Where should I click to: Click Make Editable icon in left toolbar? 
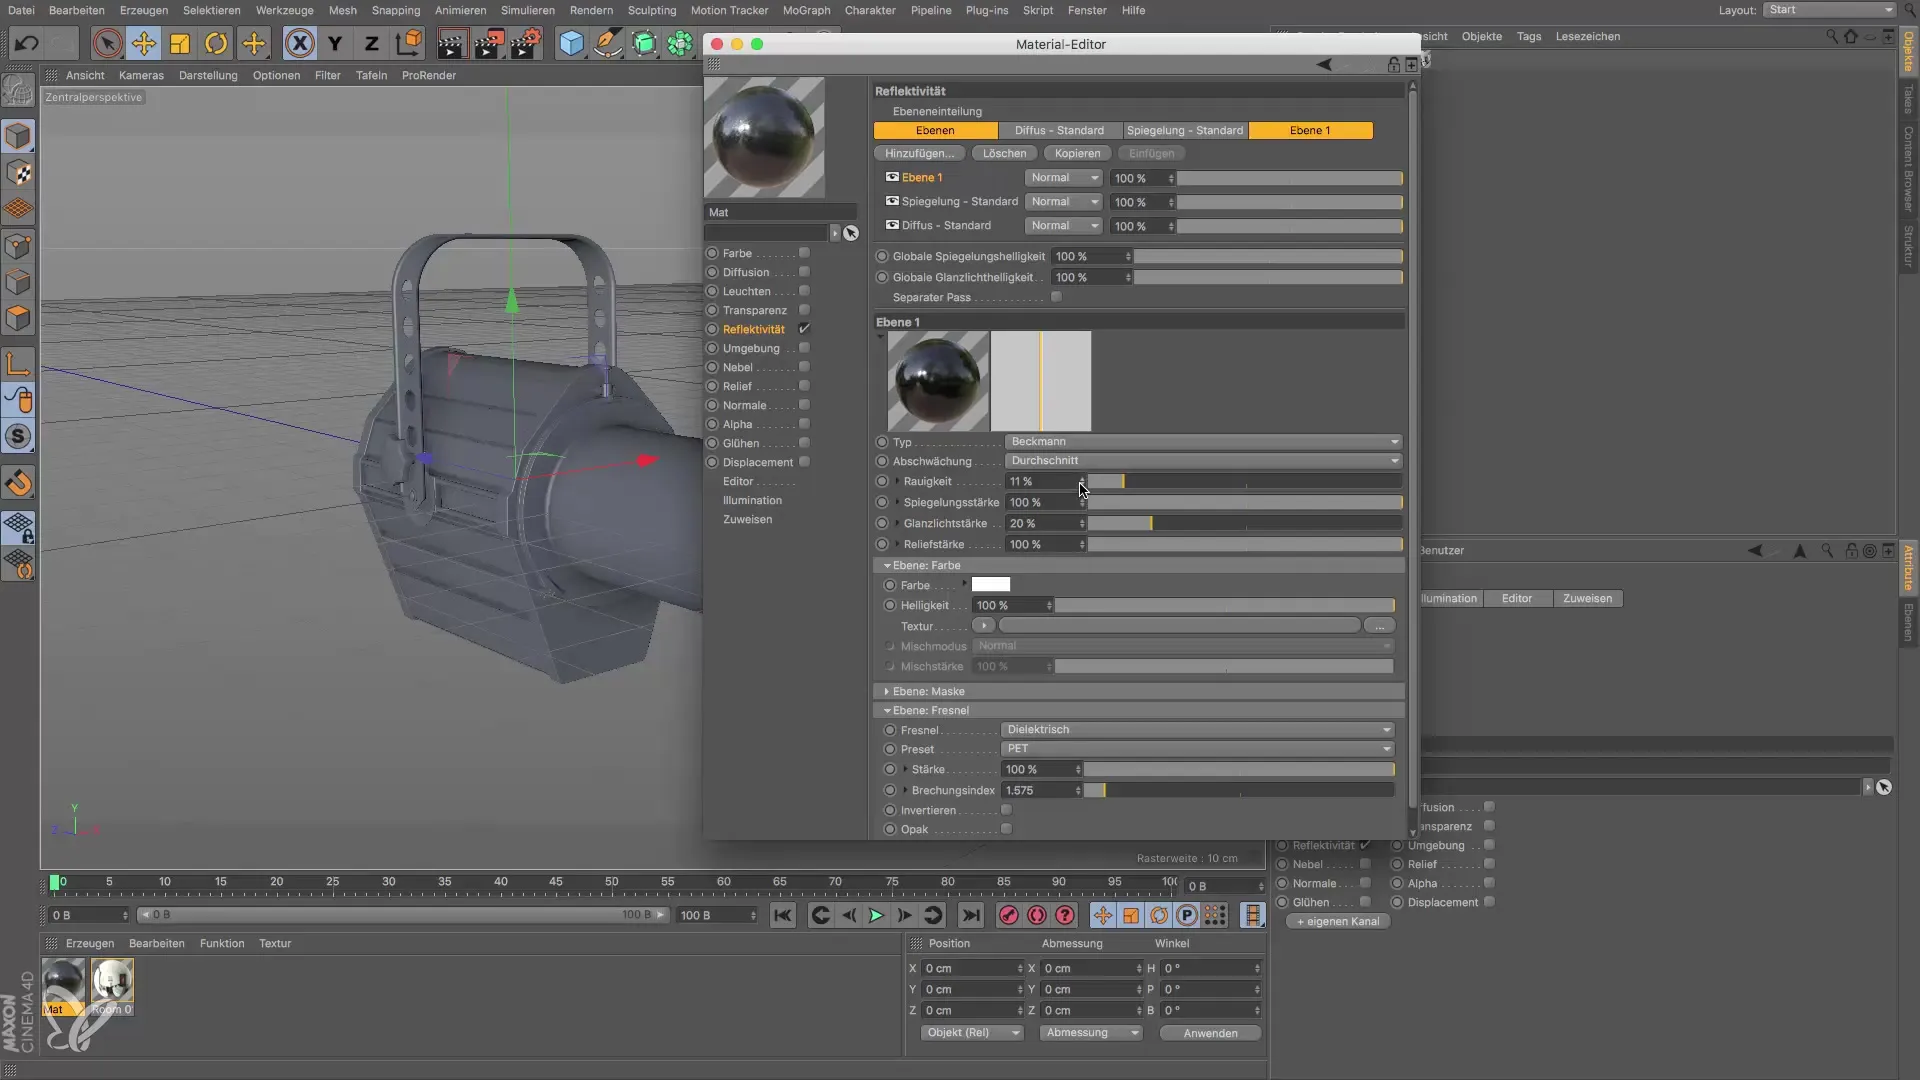click(18, 91)
